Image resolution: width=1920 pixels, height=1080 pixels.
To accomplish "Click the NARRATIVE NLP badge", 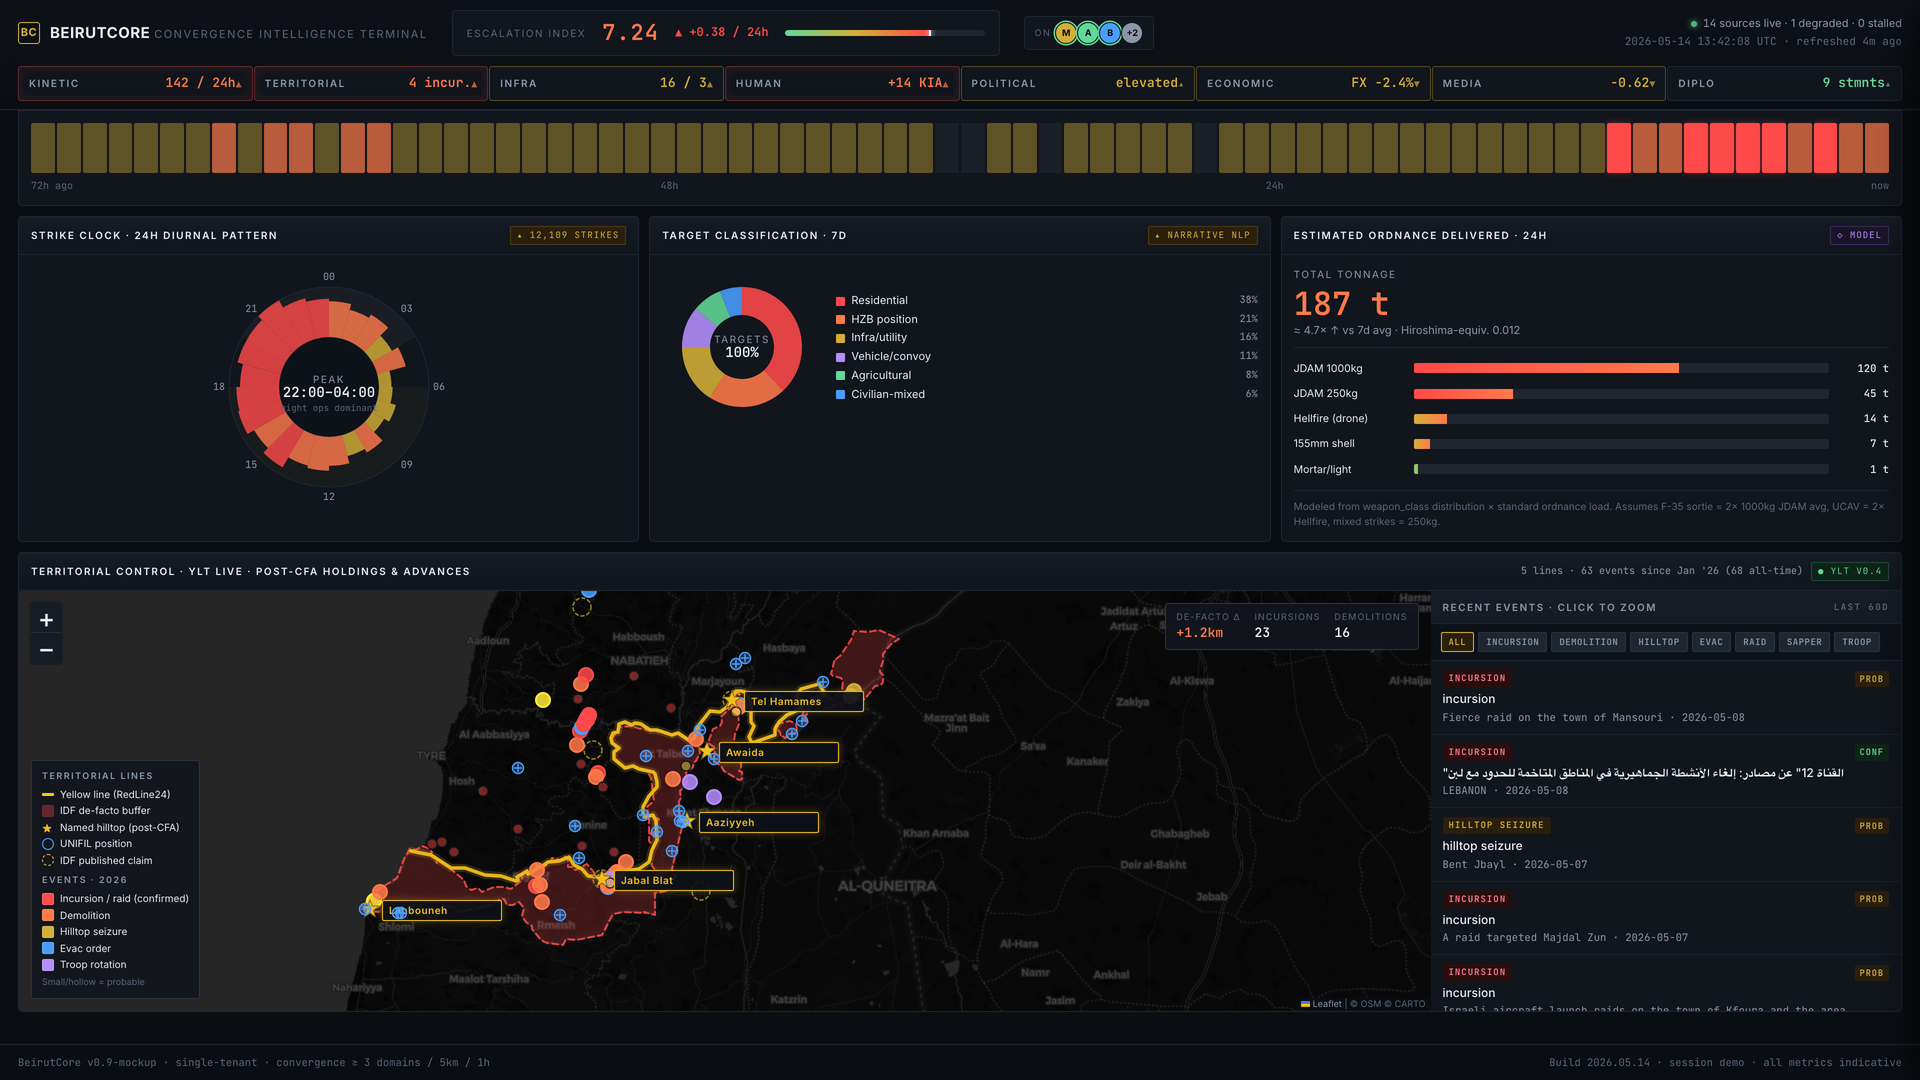I will point(1202,235).
